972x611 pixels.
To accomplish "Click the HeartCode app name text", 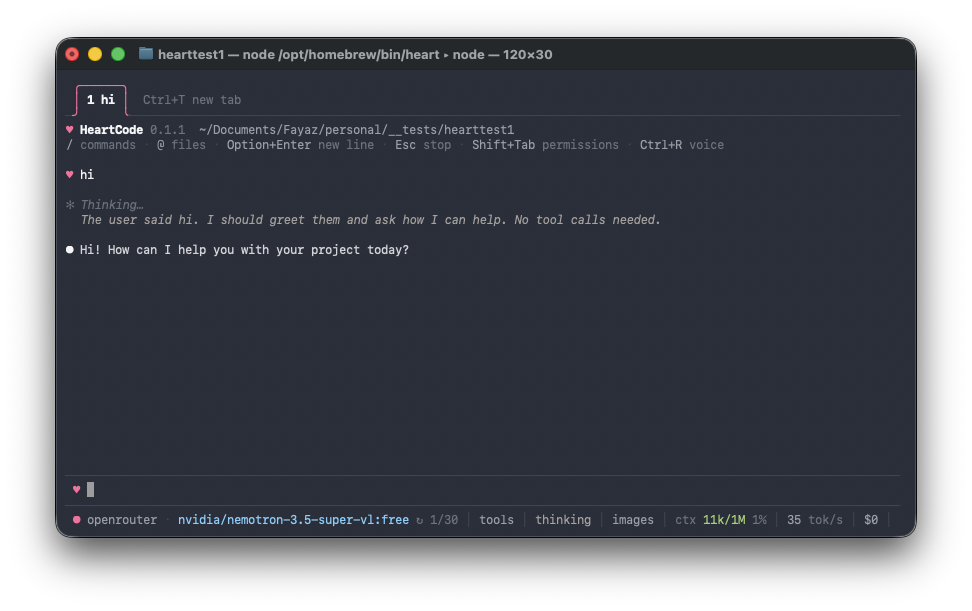I will [112, 130].
